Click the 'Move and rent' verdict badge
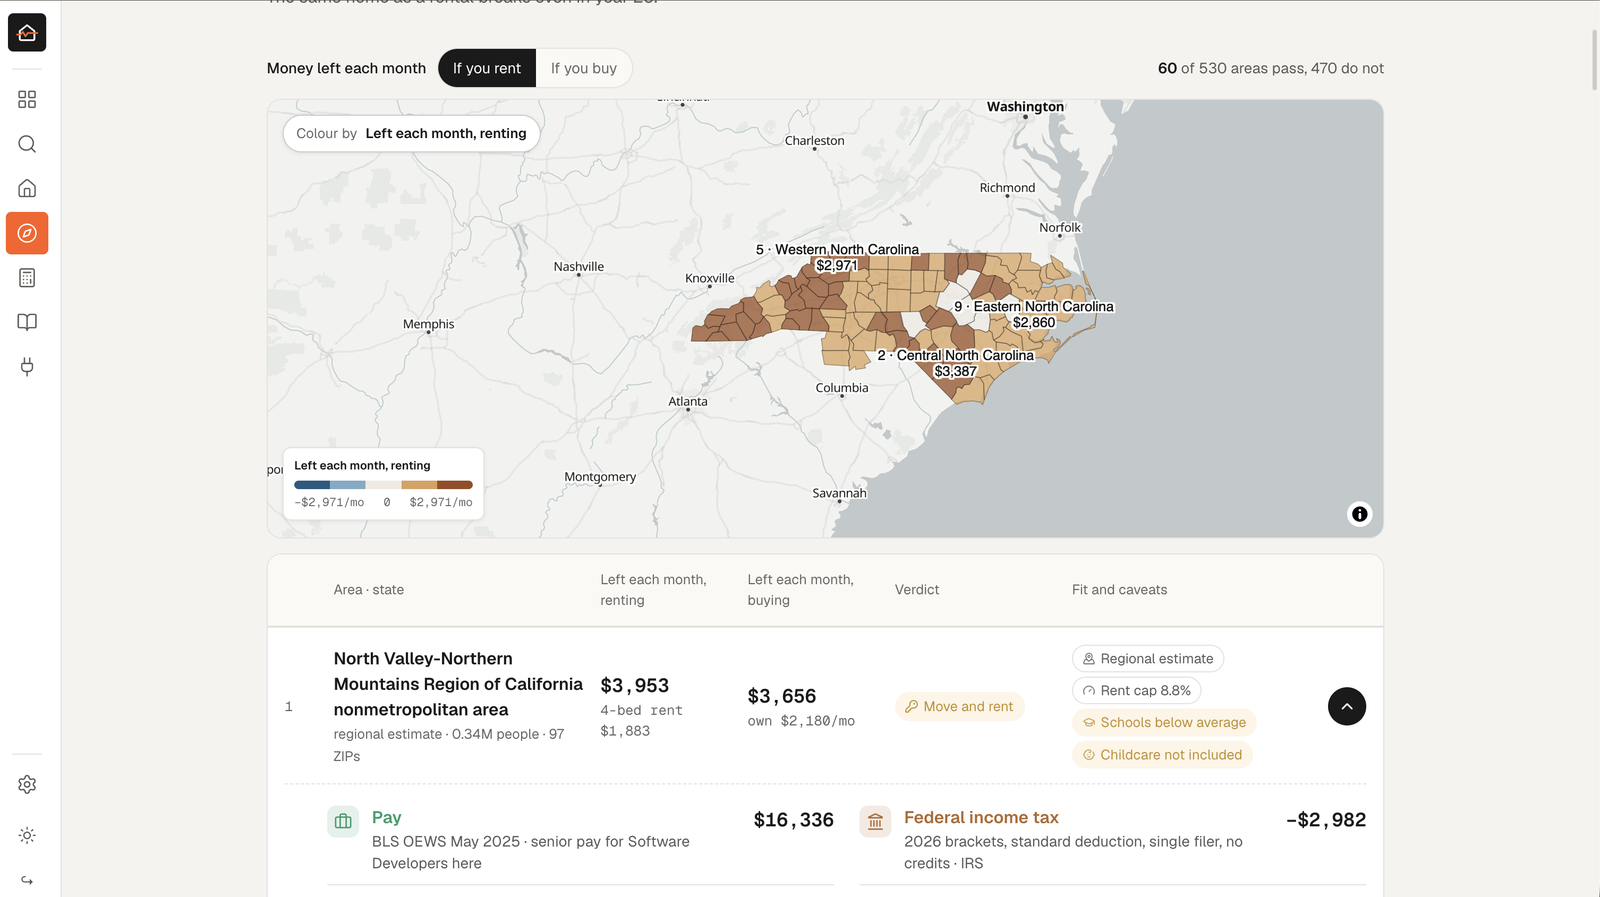 (959, 706)
